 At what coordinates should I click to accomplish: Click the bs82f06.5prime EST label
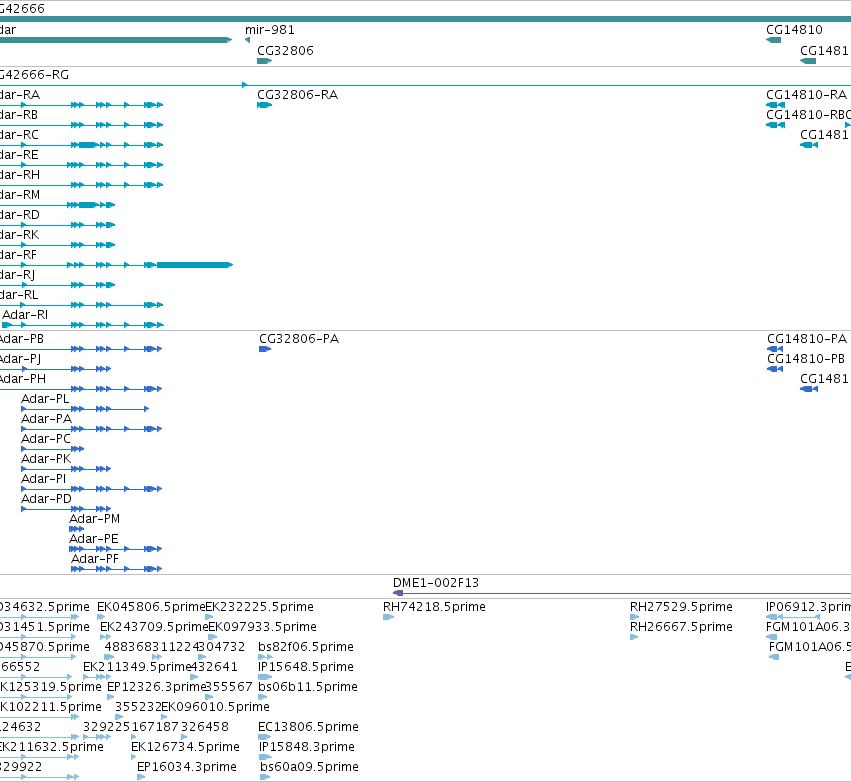click(306, 647)
